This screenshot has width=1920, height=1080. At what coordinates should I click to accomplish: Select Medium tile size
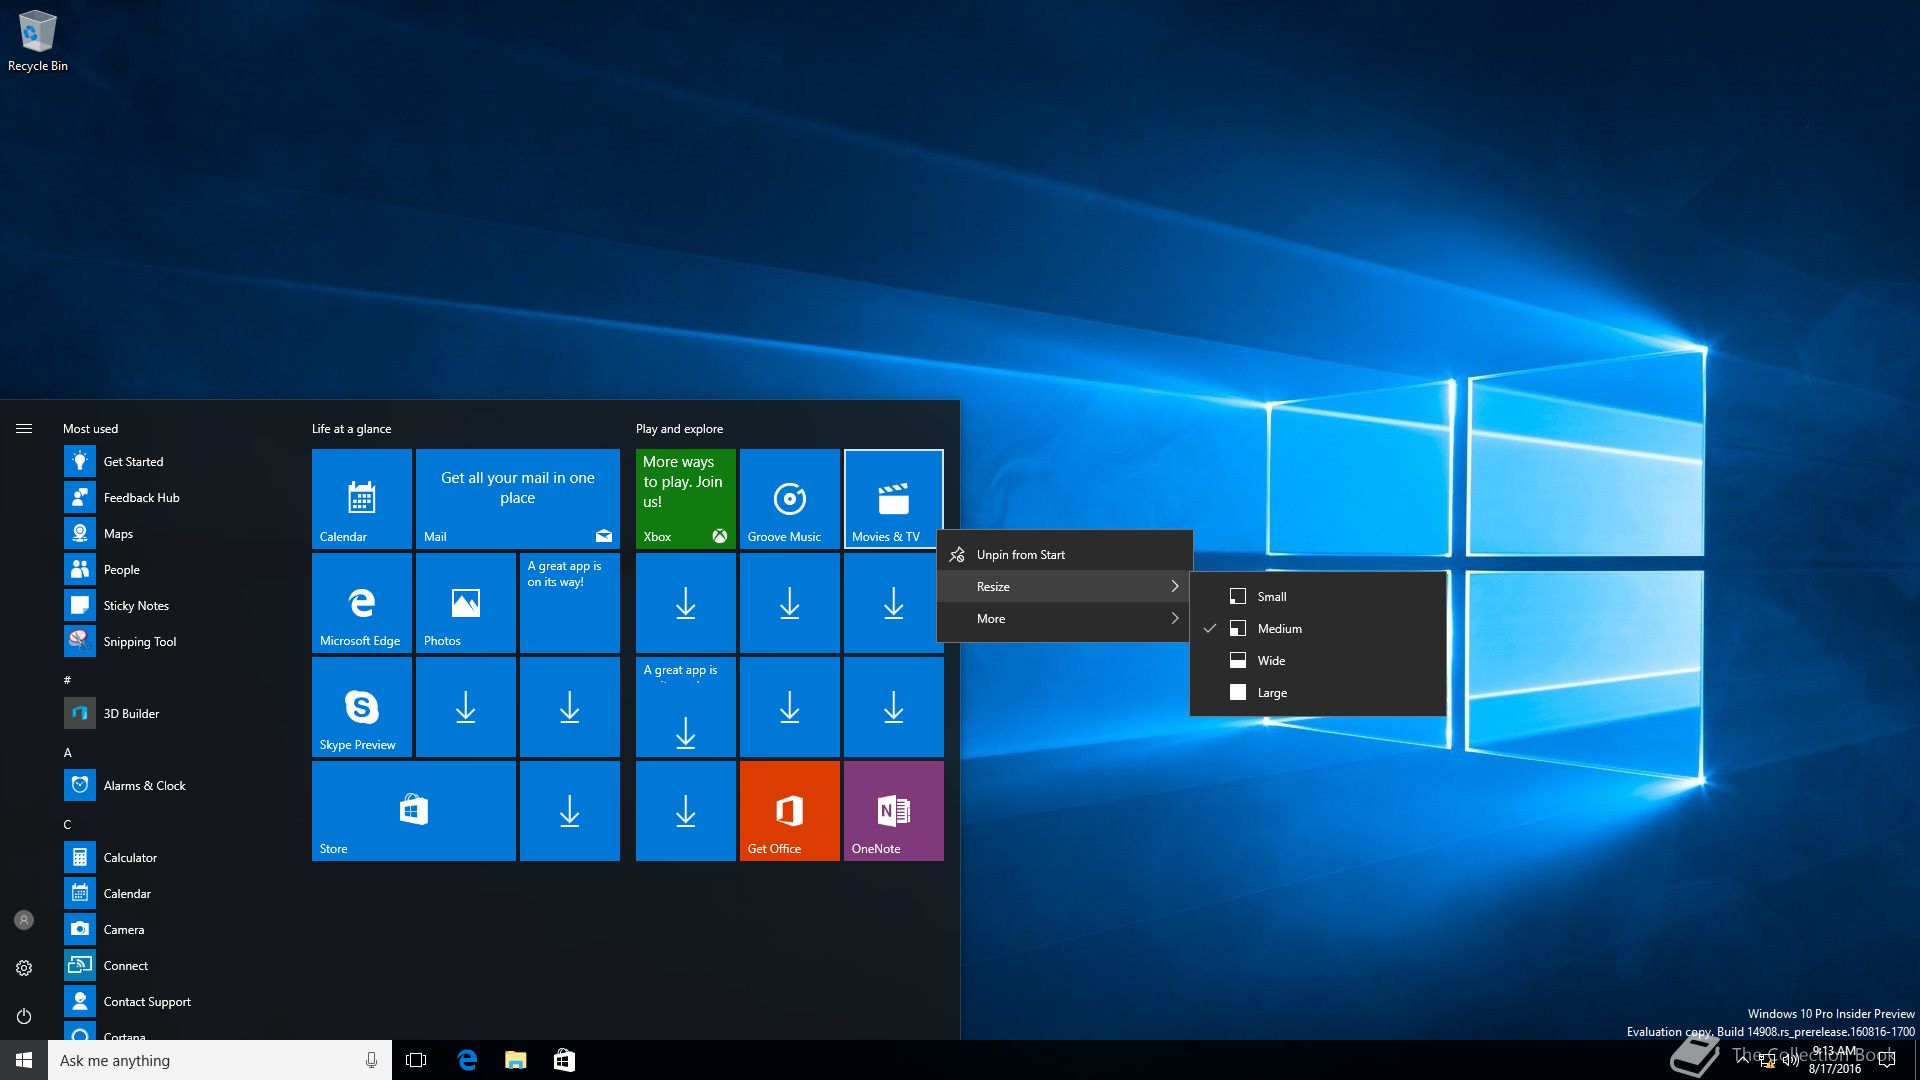1318,628
